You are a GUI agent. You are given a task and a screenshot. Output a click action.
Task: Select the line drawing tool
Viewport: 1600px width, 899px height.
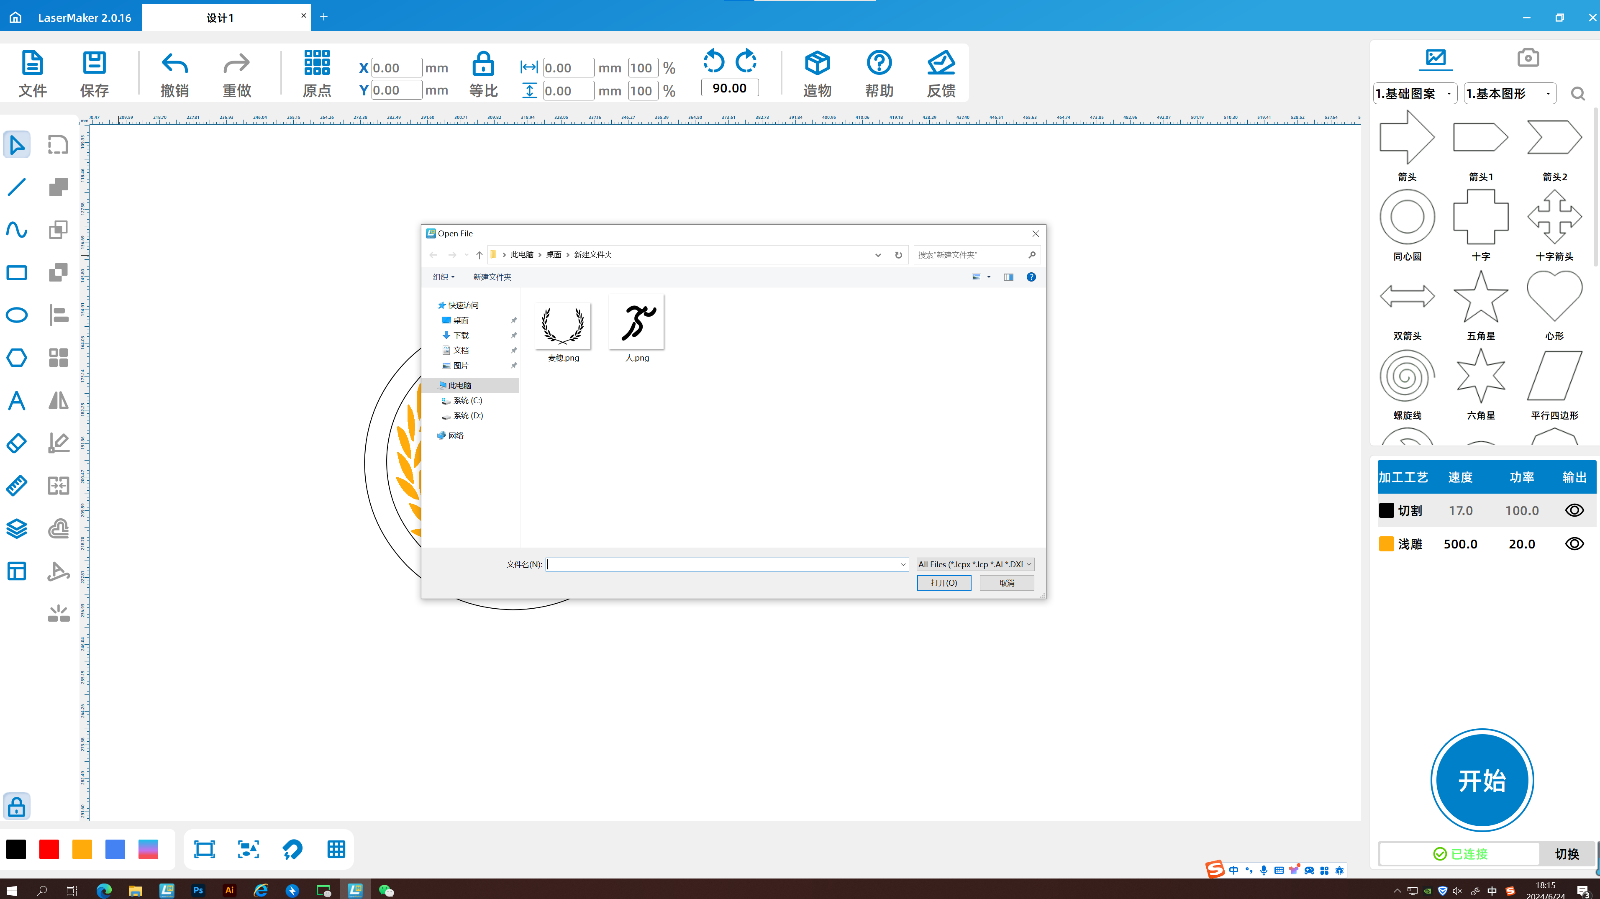17,187
